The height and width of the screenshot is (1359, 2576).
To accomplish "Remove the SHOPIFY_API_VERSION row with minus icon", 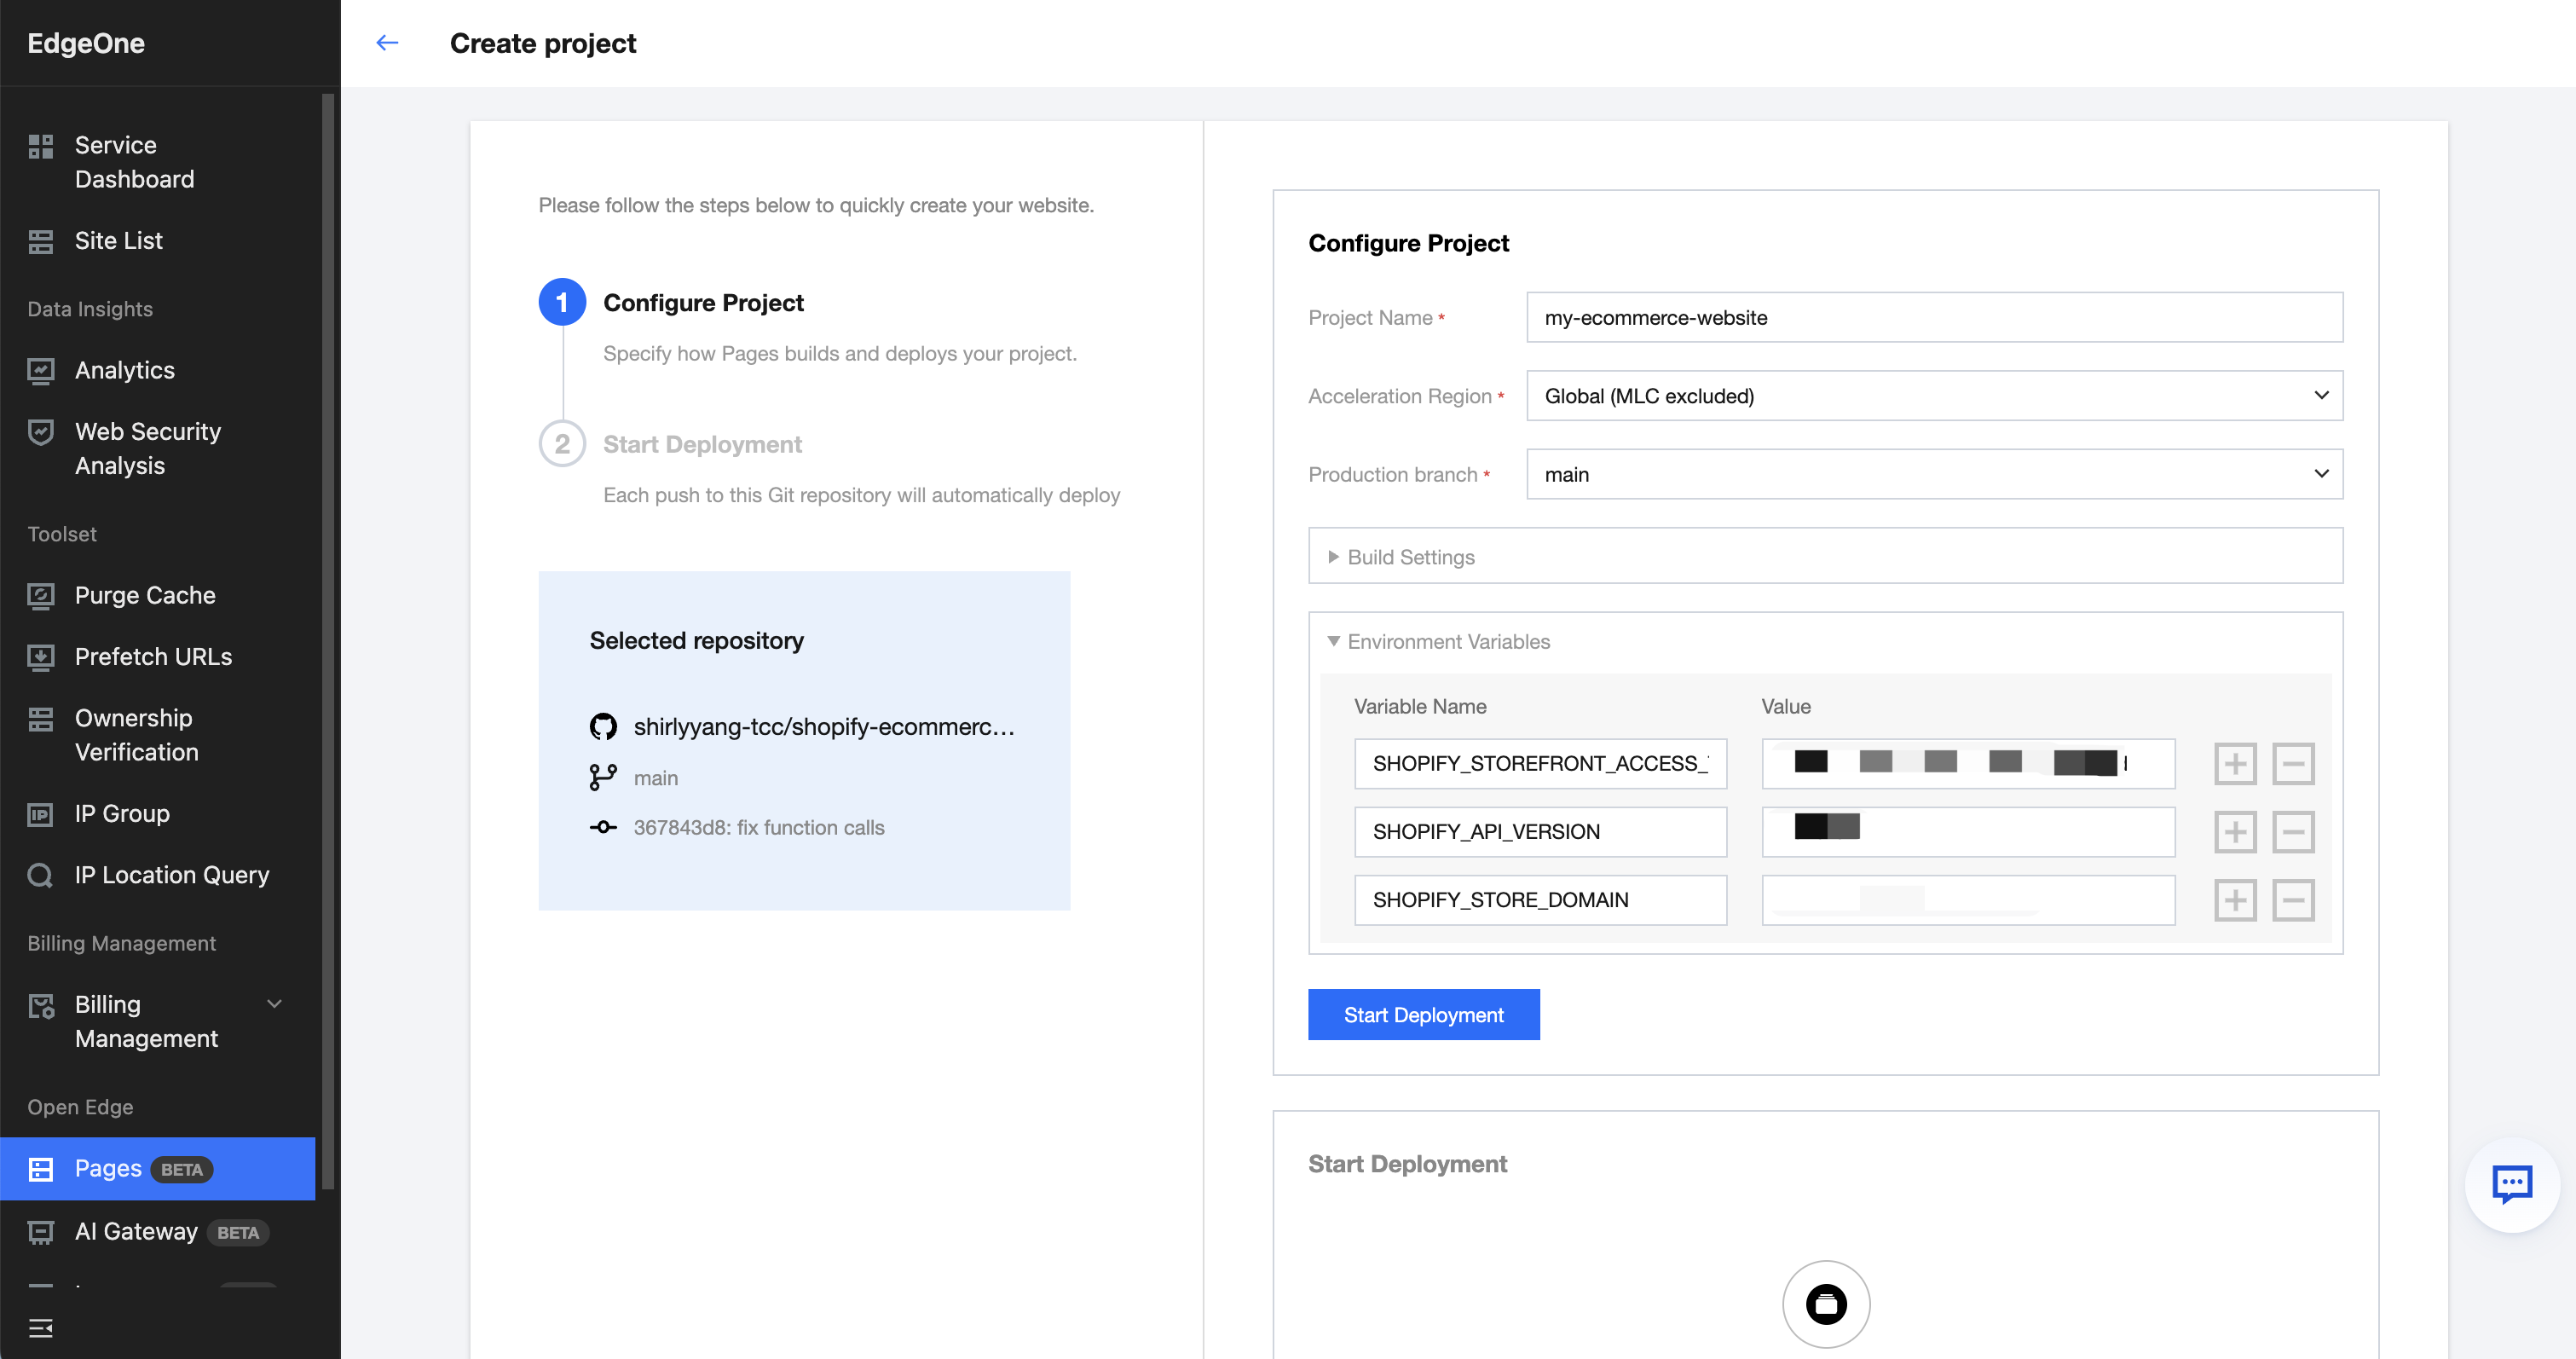I will pyautogui.click(x=2292, y=832).
